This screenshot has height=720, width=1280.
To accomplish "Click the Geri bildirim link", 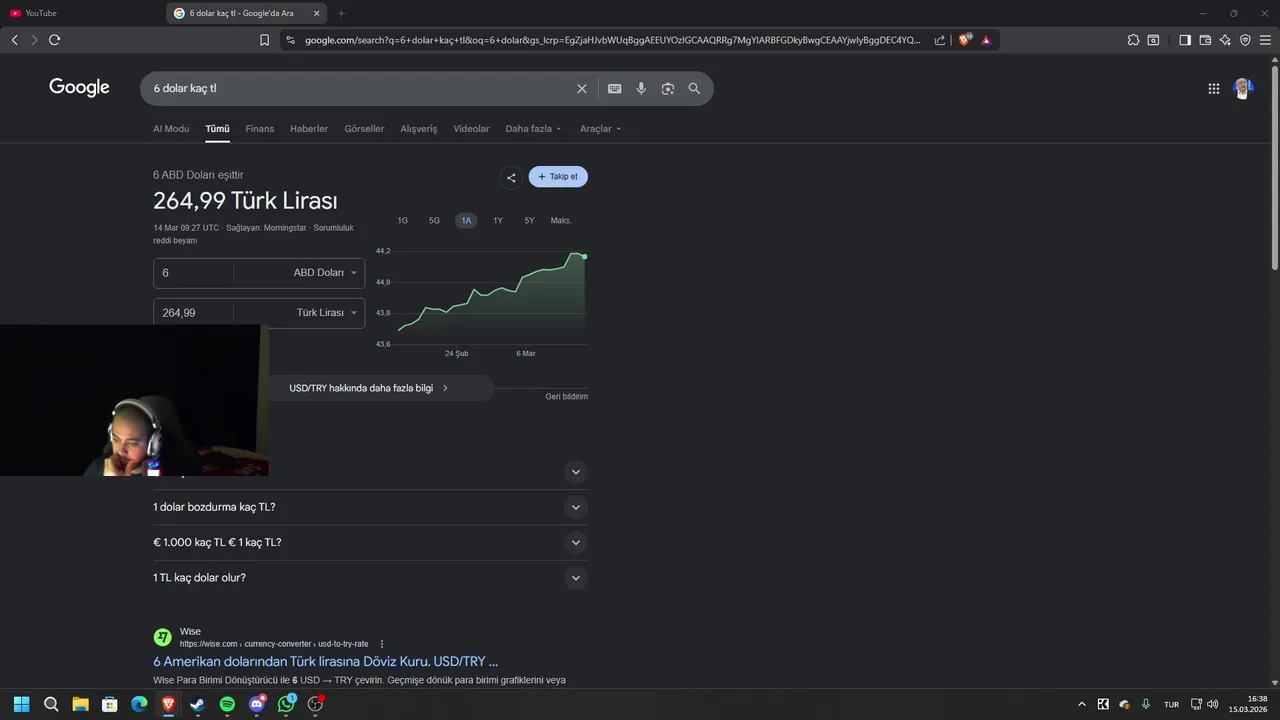I will click(x=566, y=397).
